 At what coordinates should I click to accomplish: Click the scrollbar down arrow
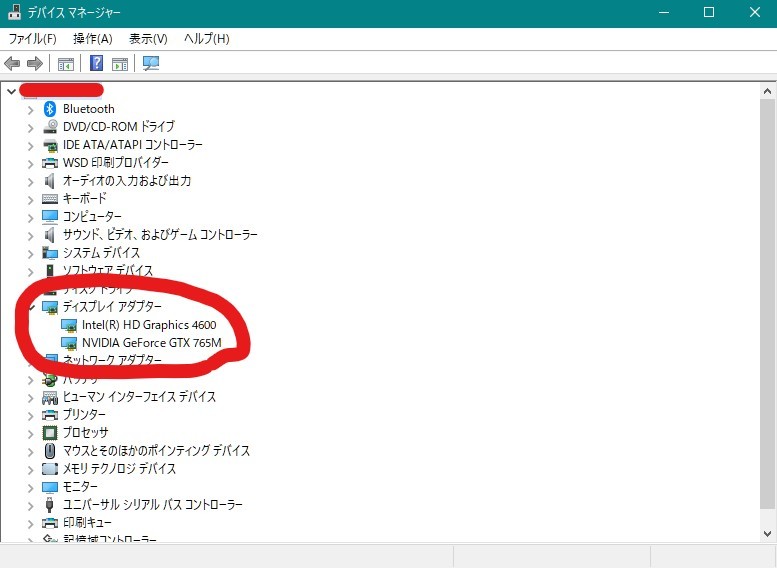(x=768, y=534)
